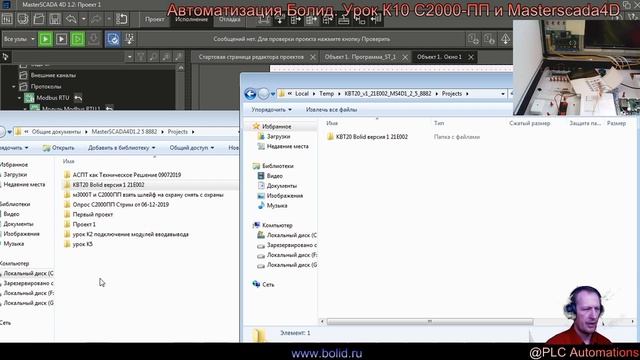Image resolution: width=640 pixels, height=360 pixels.
Task: Click the blue check project icon
Action: pos(113,39)
